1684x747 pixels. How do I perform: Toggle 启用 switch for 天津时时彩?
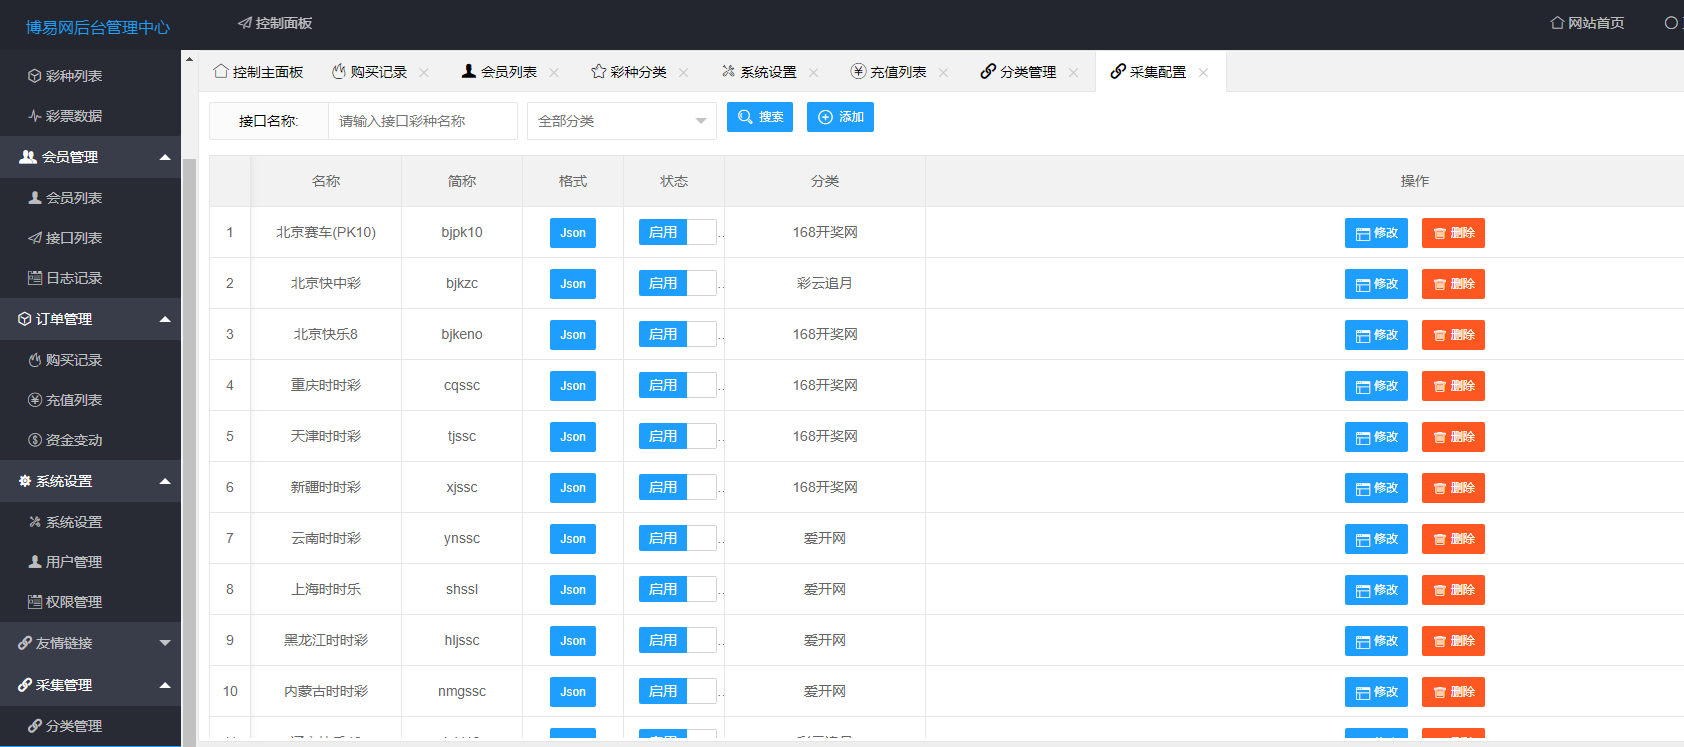click(678, 436)
